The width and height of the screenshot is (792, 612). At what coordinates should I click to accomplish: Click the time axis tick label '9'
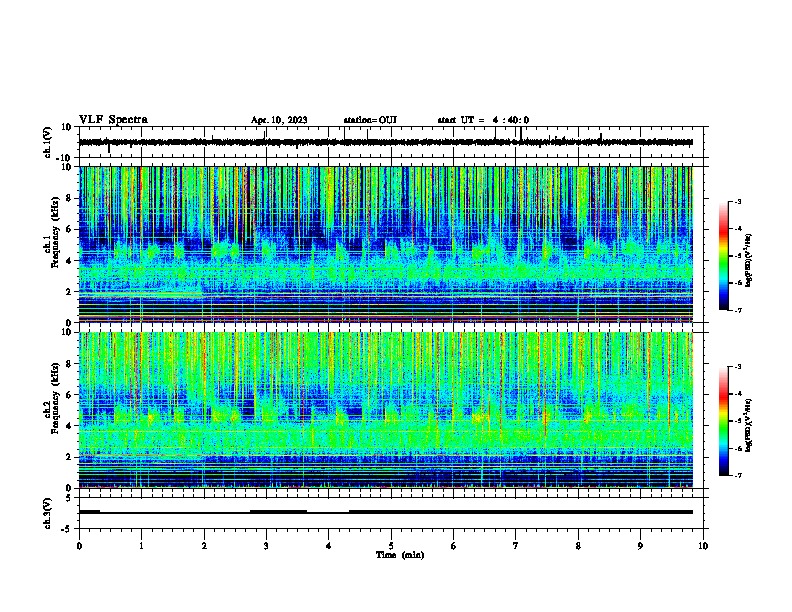click(x=640, y=546)
